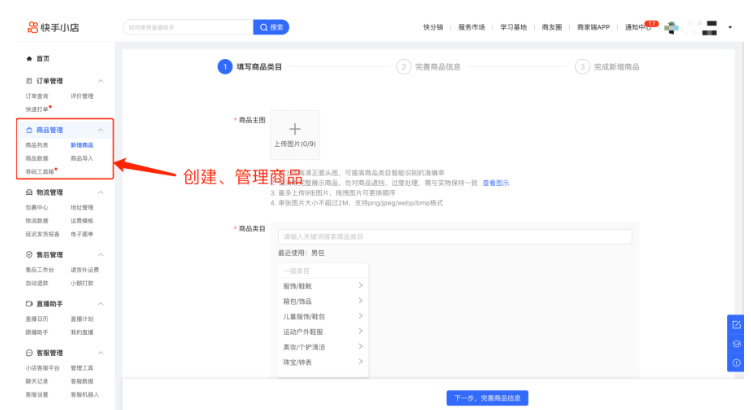Image resolution: width=751 pixels, height=410 pixels.
Task: Click the product category search field
Action: click(454, 237)
